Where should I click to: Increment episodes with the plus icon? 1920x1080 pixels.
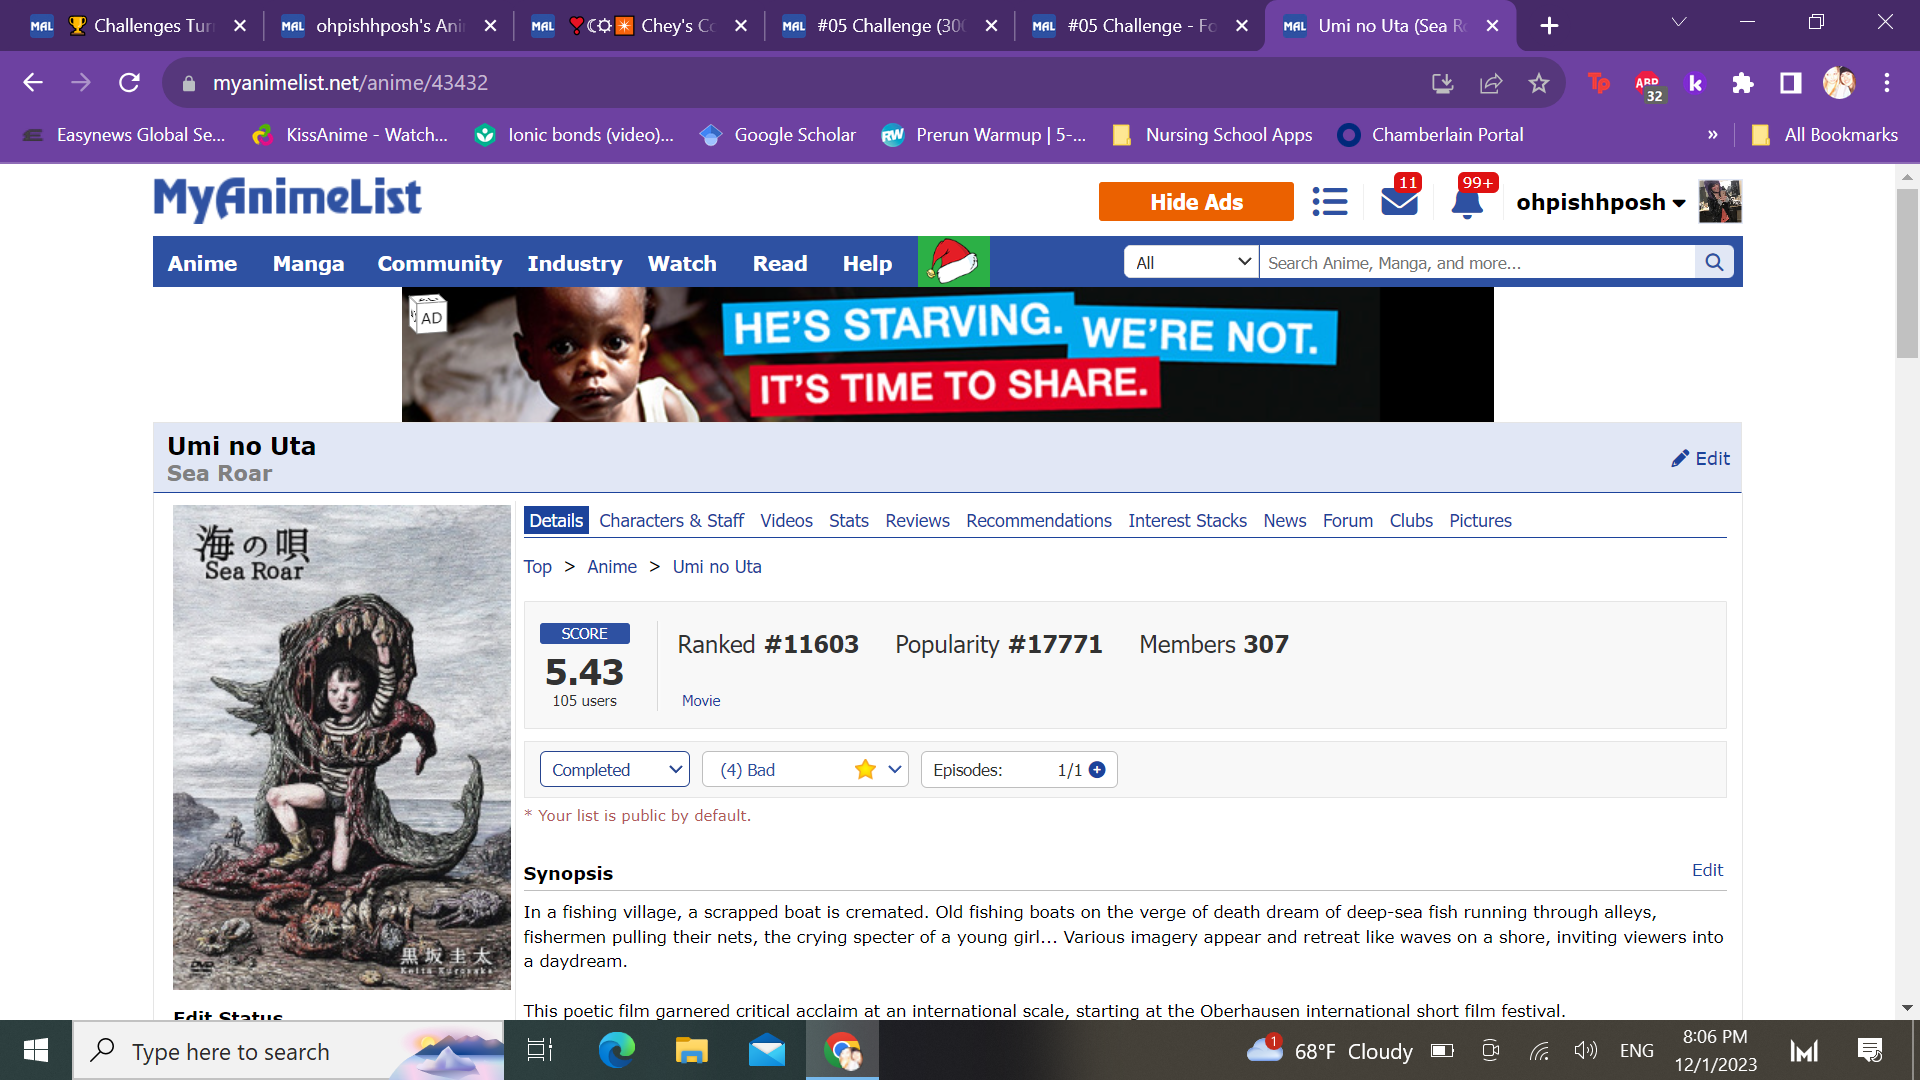click(x=1097, y=769)
